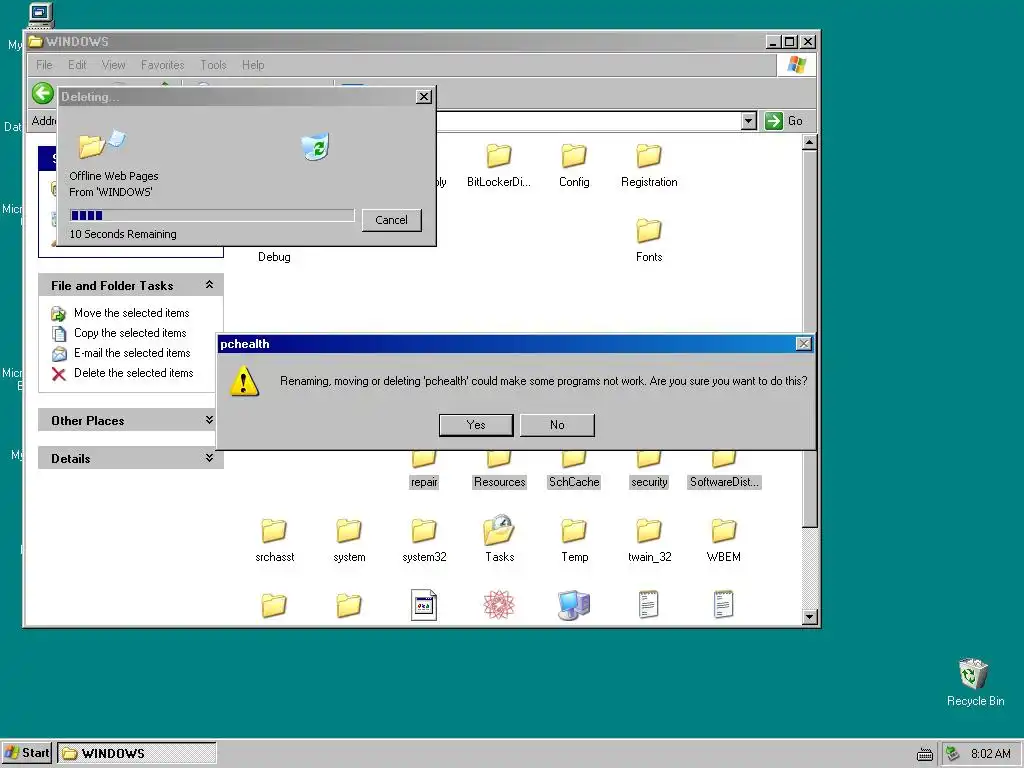Click the SchCache folder label
Viewport: 1024px width, 768px height.
(574, 482)
